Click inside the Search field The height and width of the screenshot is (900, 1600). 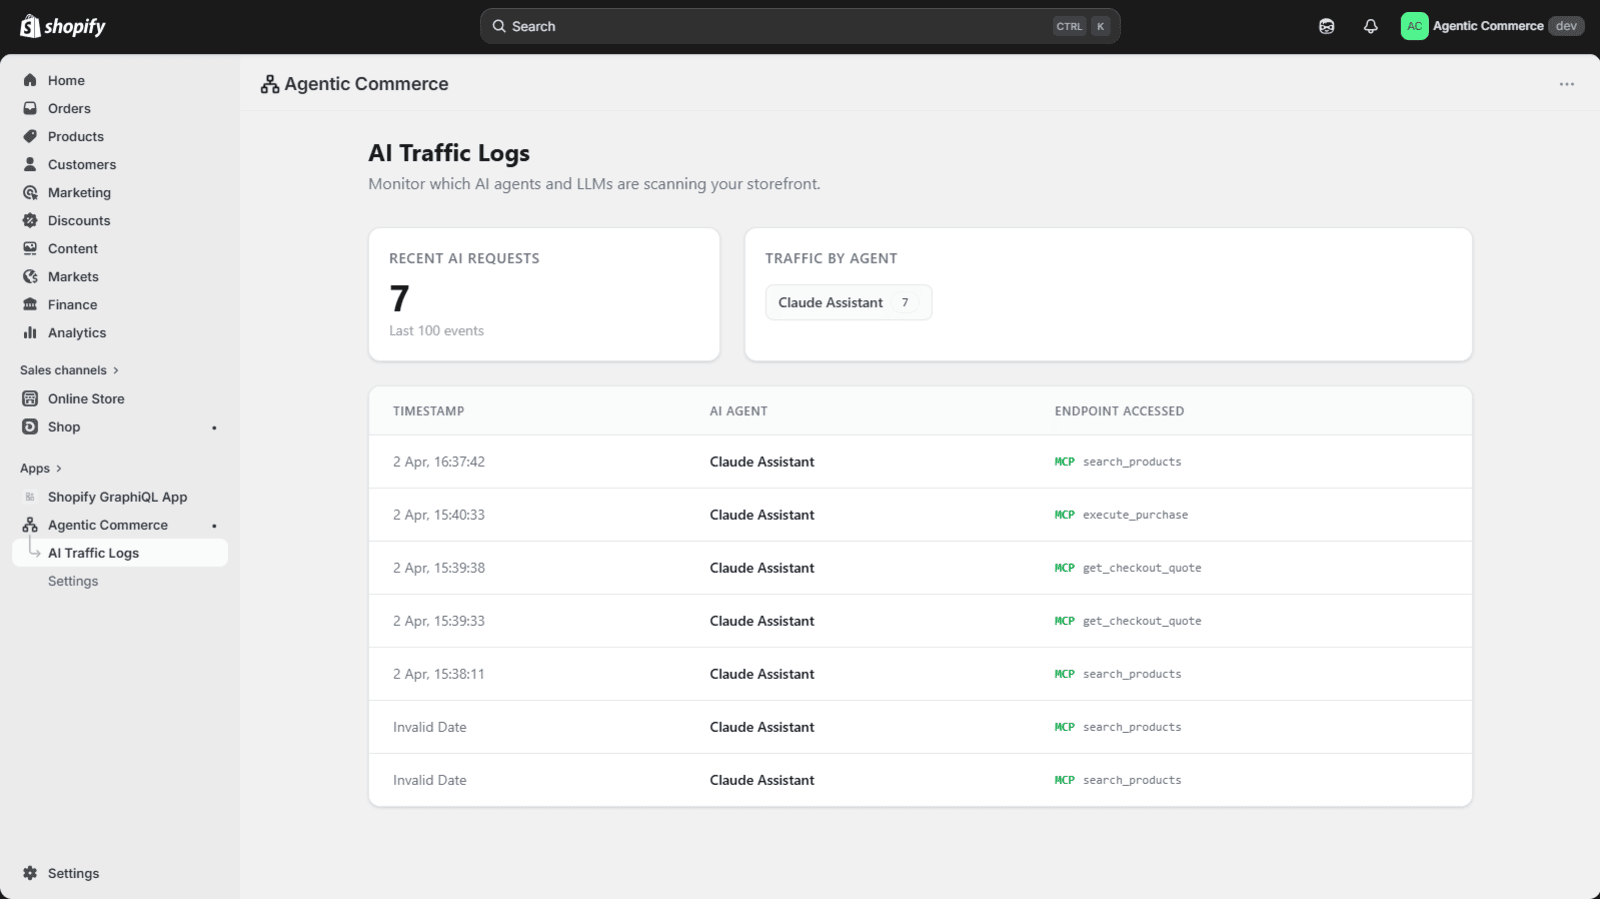click(x=798, y=26)
